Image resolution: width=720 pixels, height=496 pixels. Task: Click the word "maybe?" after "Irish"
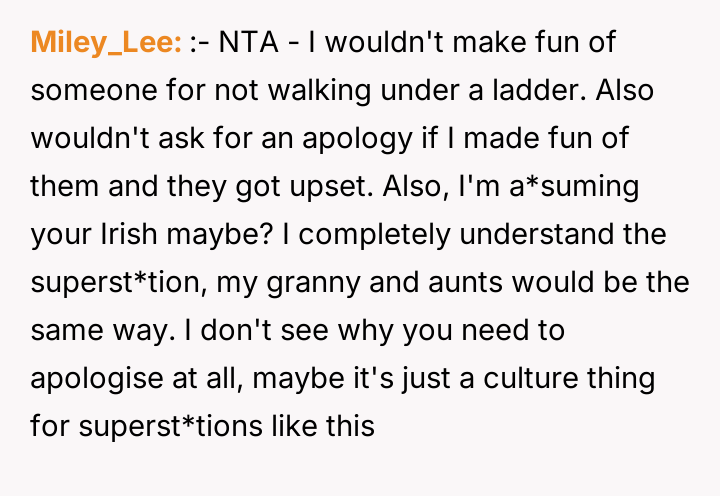(236, 234)
